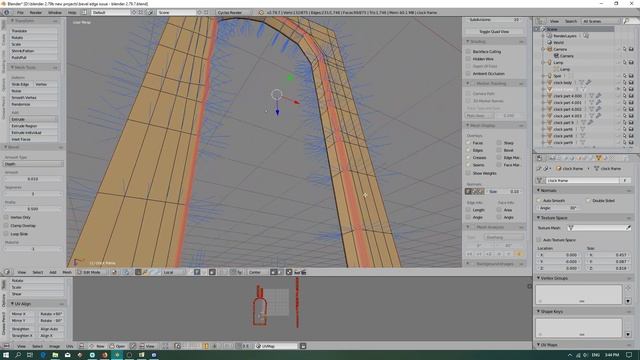Click mesh name field clock frame

(583, 180)
